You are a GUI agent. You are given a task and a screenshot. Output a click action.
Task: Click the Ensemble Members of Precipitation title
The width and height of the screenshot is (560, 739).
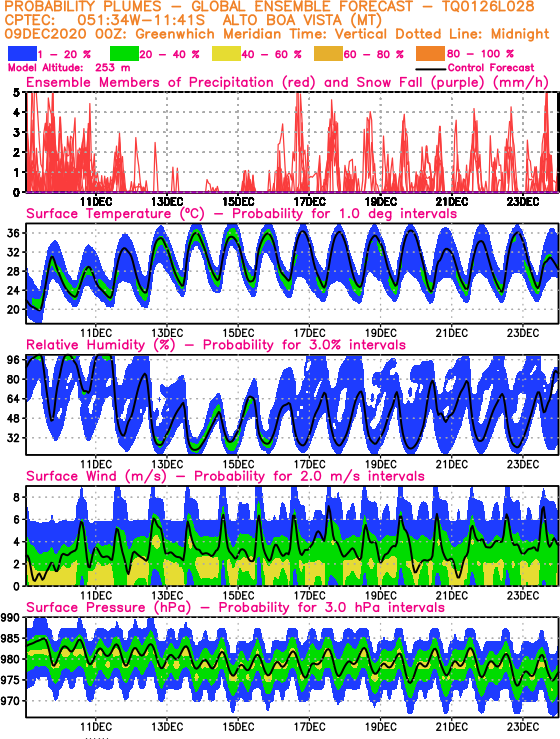click(x=287, y=82)
